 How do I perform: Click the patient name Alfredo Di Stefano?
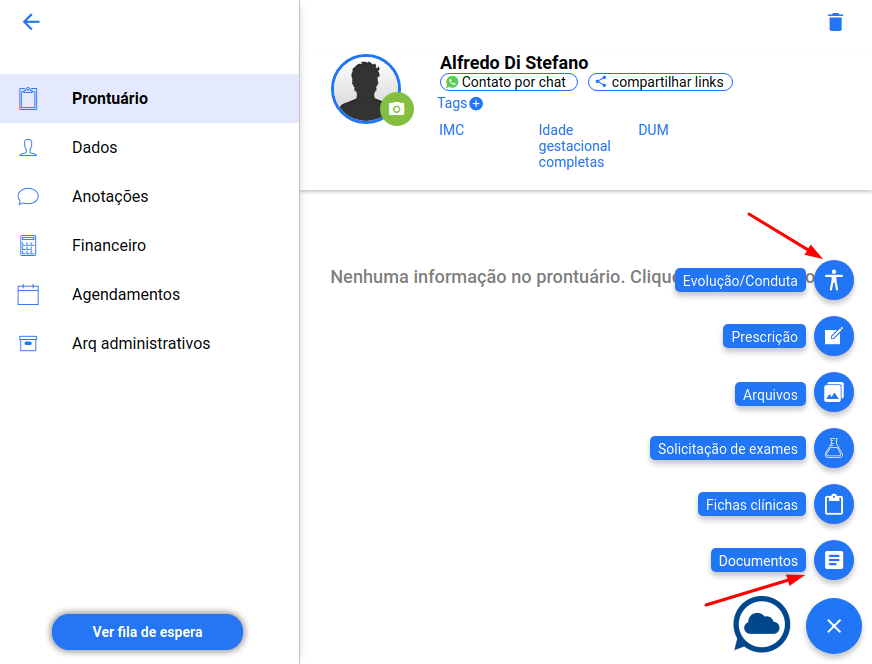click(x=514, y=62)
